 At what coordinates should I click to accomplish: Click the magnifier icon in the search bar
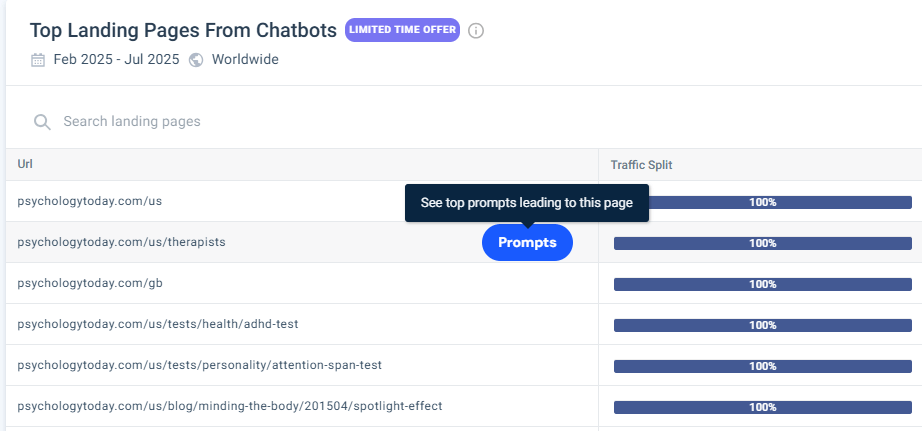point(42,122)
